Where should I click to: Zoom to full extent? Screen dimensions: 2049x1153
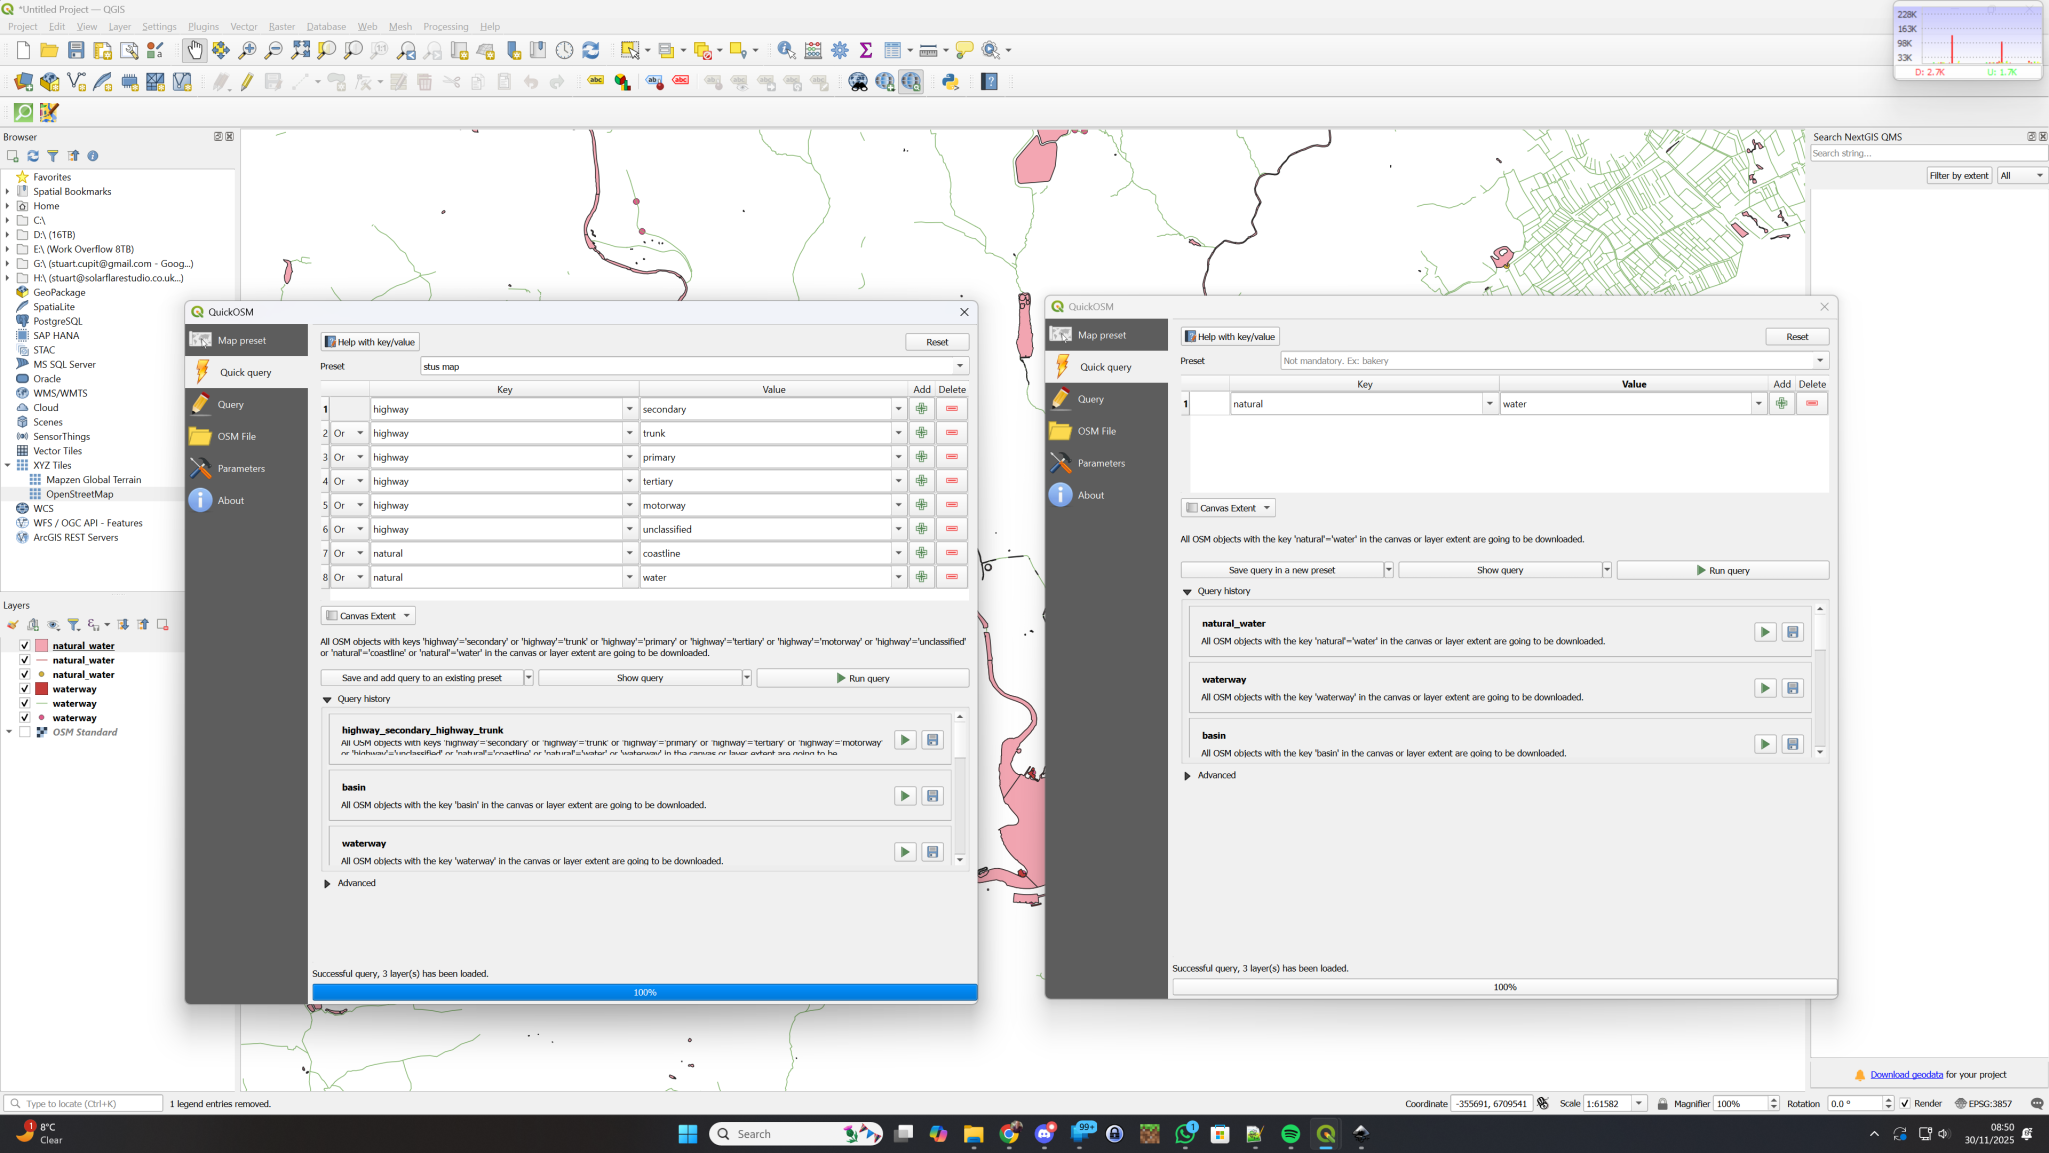click(x=300, y=50)
